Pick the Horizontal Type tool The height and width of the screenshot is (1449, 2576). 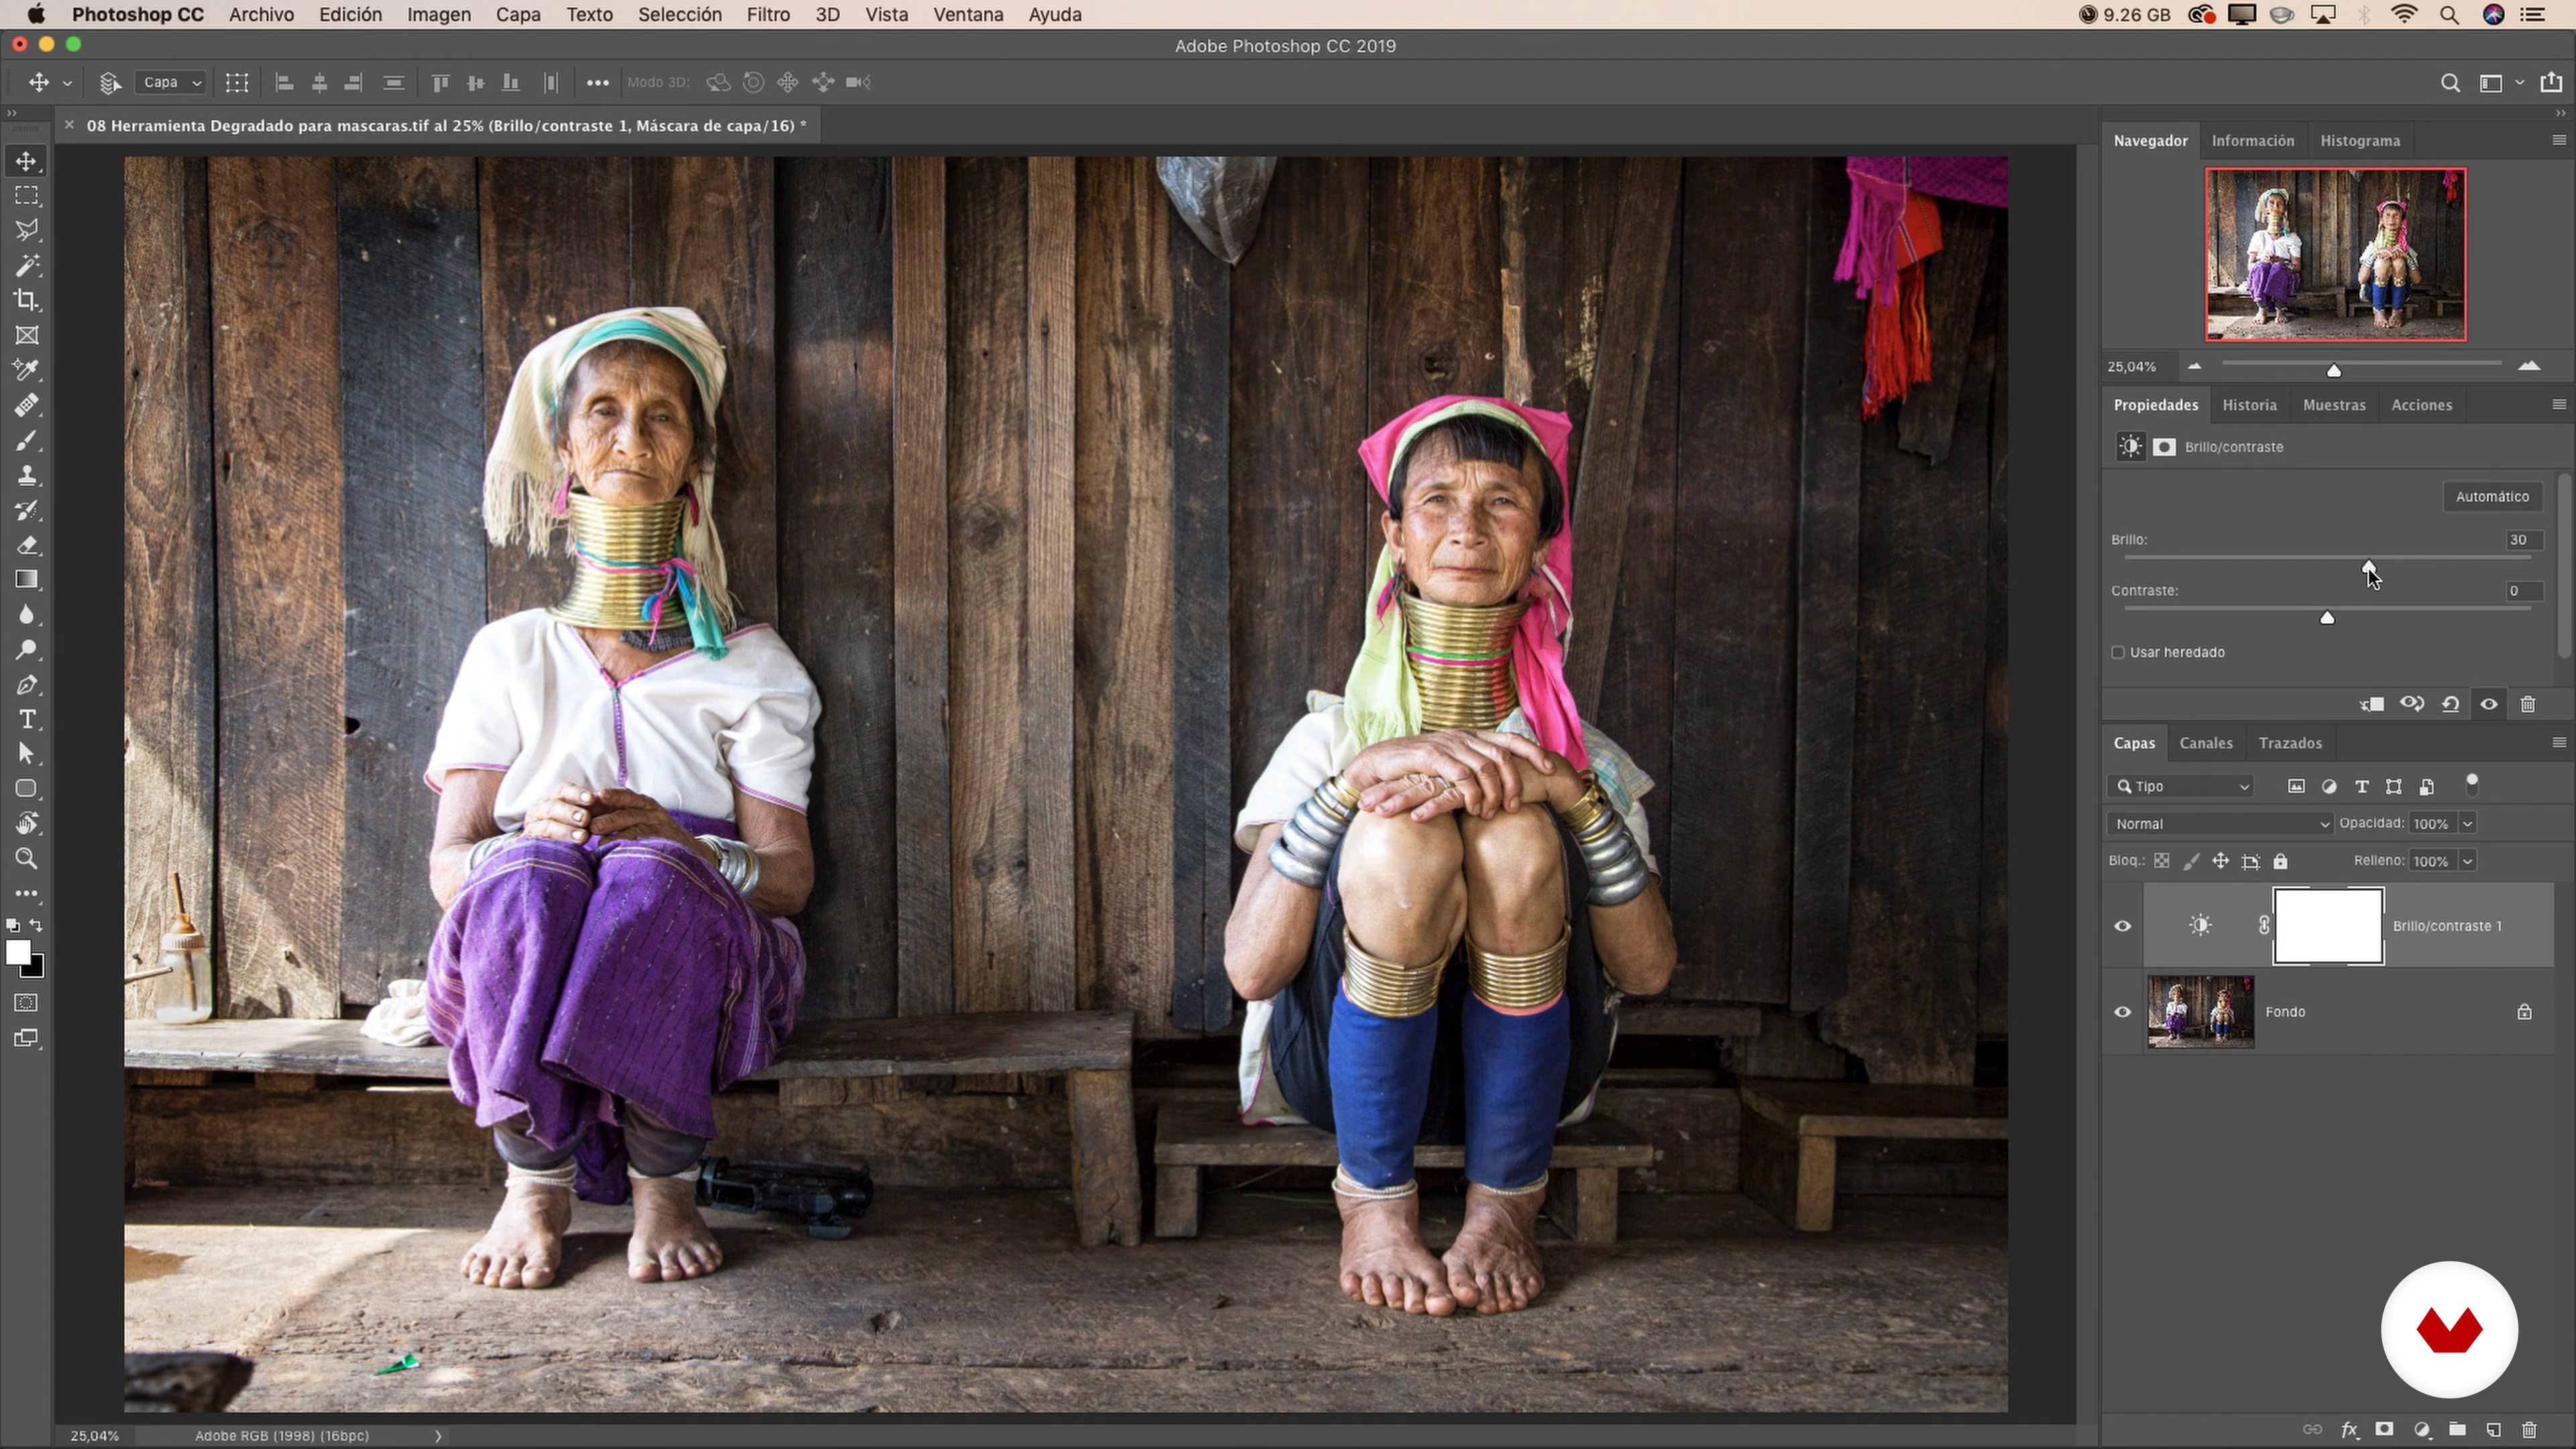[27, 720]
